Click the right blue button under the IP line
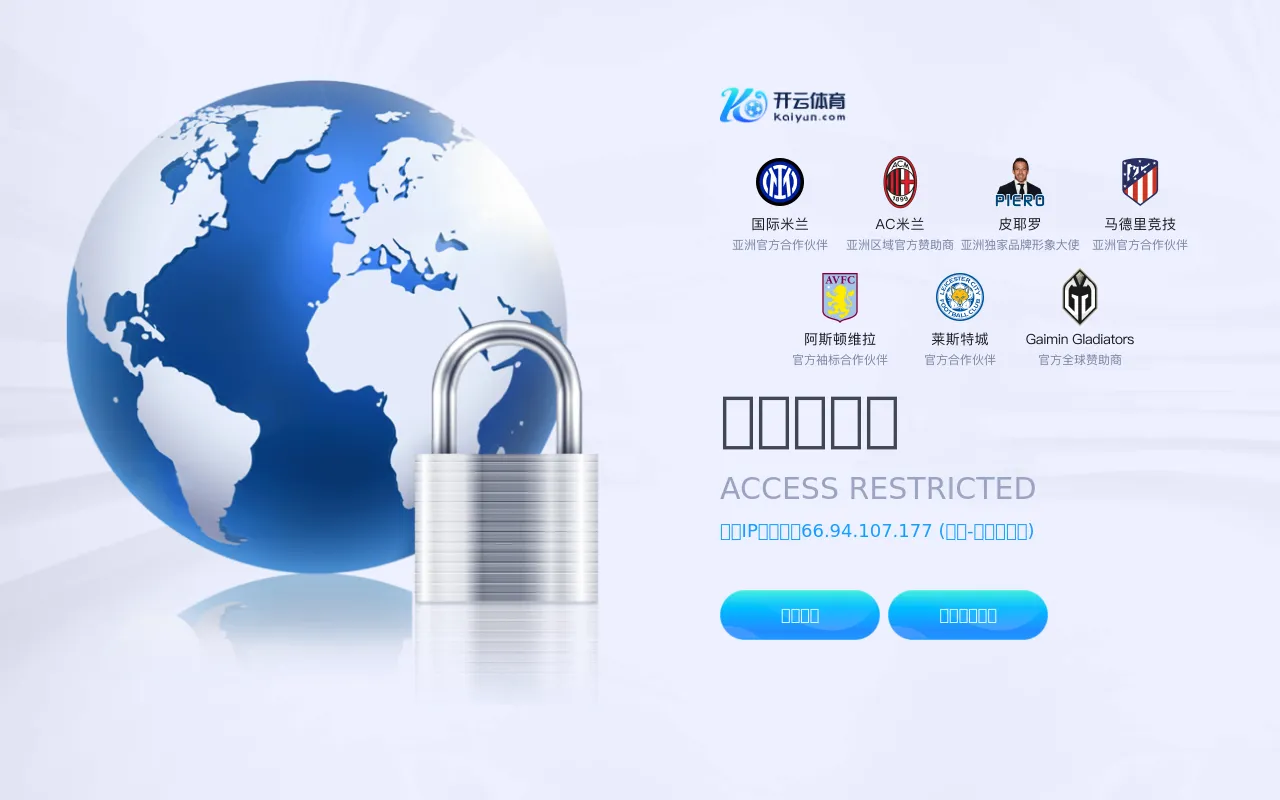This screenshot has height=800, width=1280. click(x=968, y=615)
